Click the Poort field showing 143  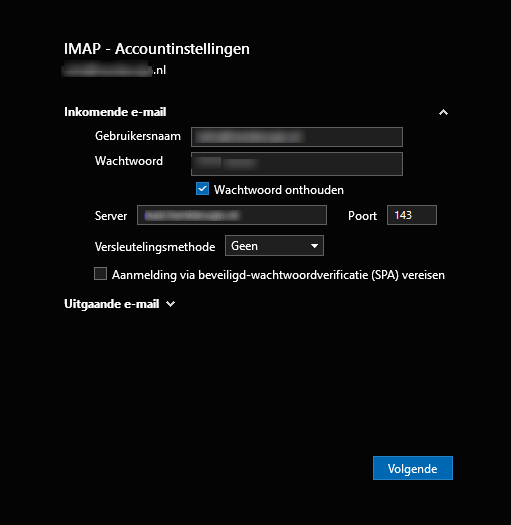[x=412, y=215]
